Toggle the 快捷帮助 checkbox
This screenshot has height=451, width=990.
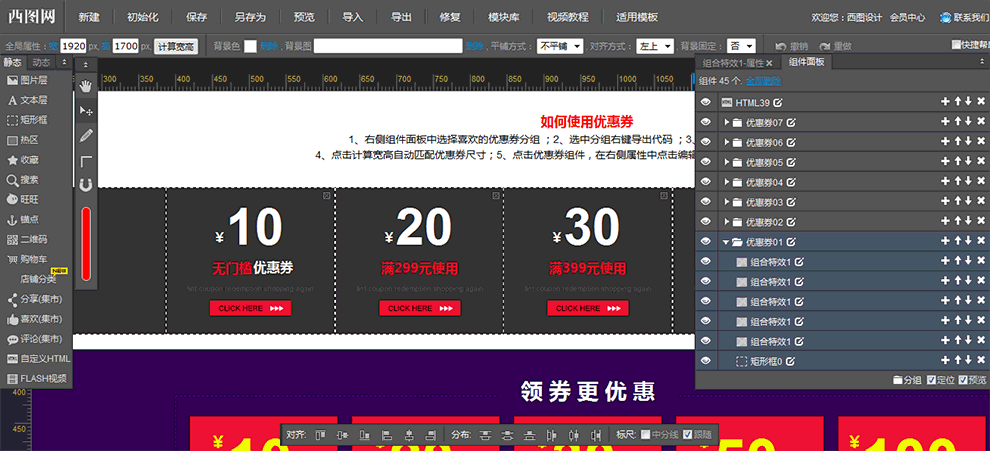tap(956, 45)
